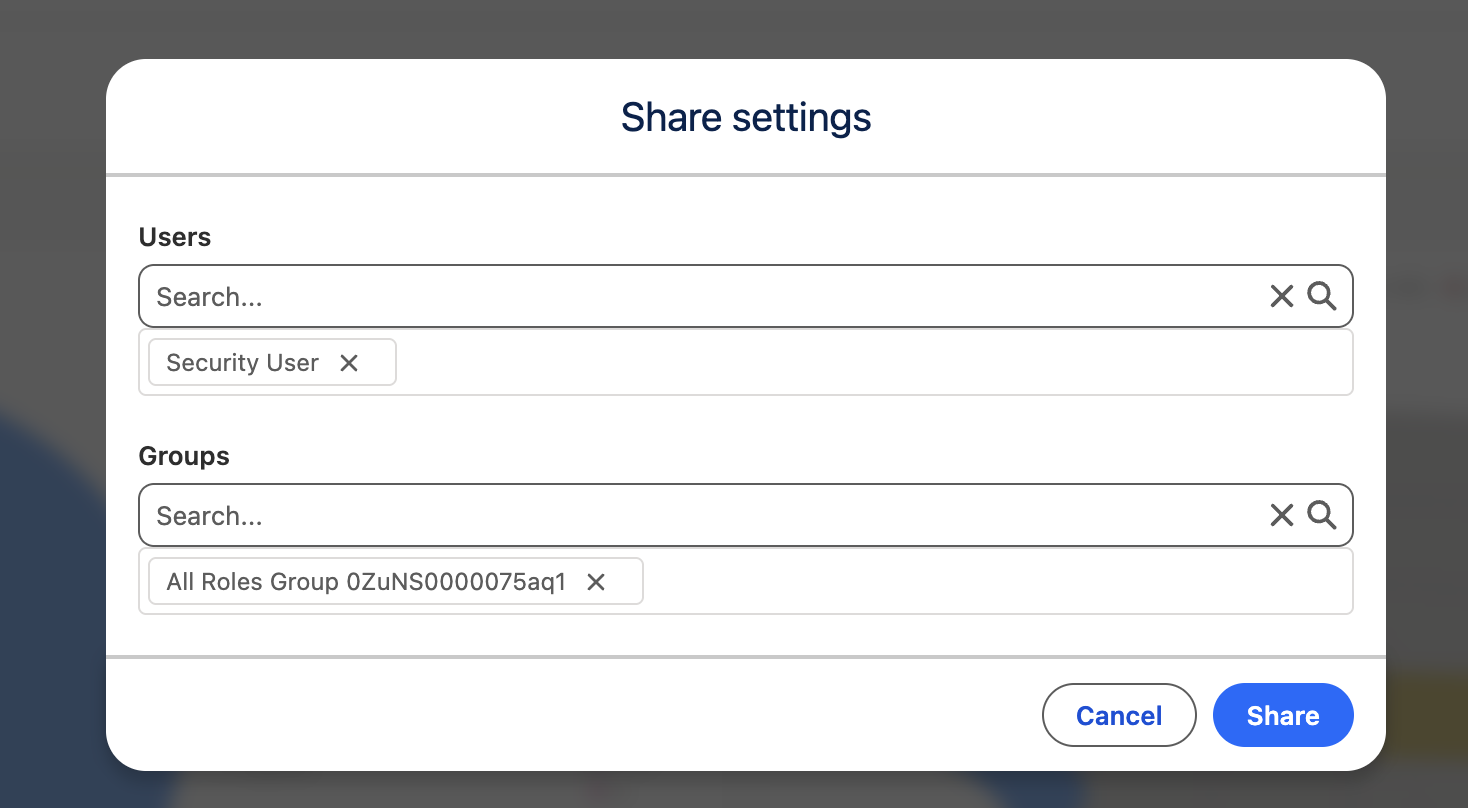Confirm sharing with the Share button
Image resolution: width=1468 pixels, height=808 pixels.
[1283, 715]
